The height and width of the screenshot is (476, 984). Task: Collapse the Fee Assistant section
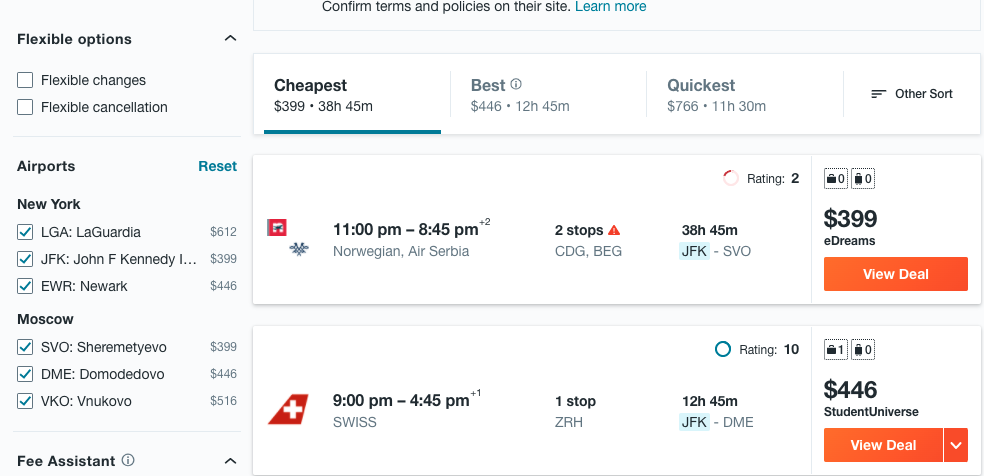coord(230,461)
